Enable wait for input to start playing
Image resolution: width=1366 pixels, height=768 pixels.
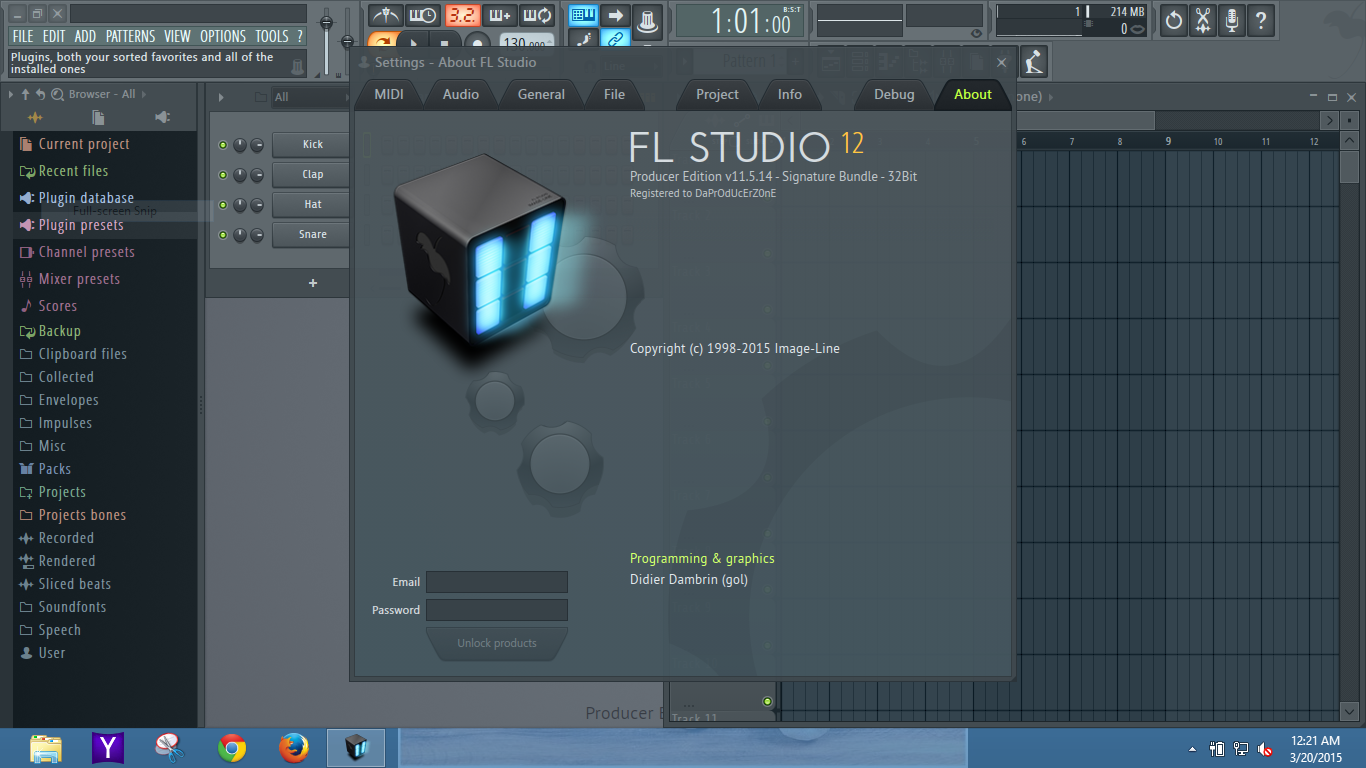coord(422,16)
